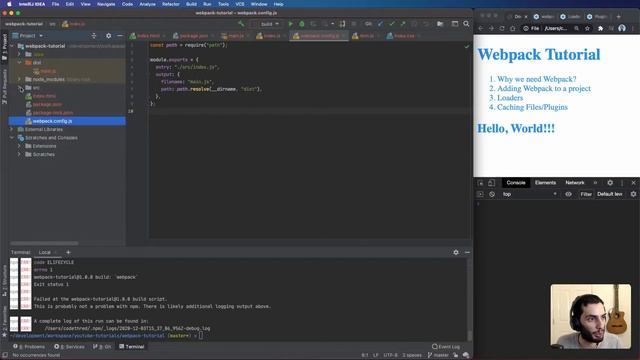Click the master git branch in status bar

(x=438, y=355)
